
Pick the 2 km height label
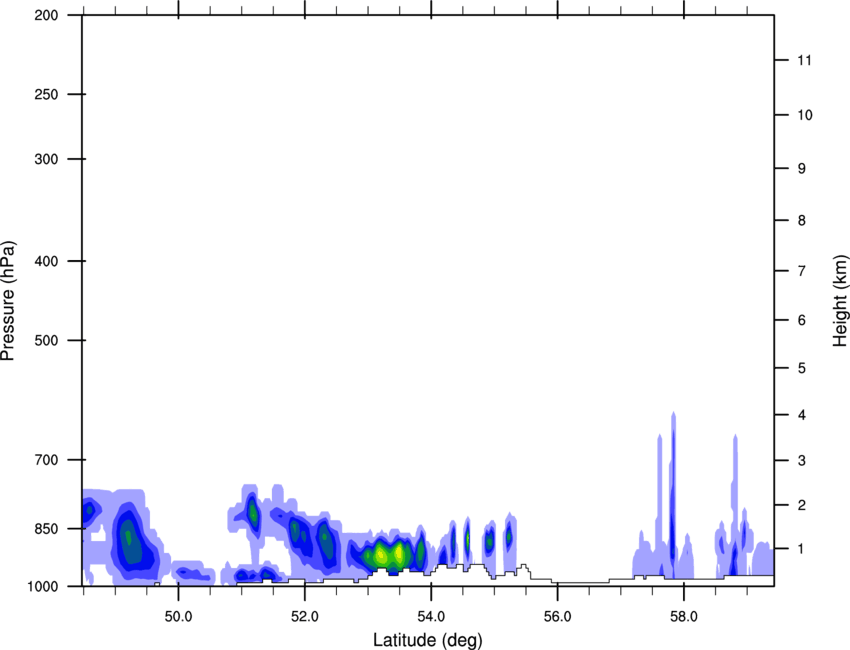pos(802,505)
